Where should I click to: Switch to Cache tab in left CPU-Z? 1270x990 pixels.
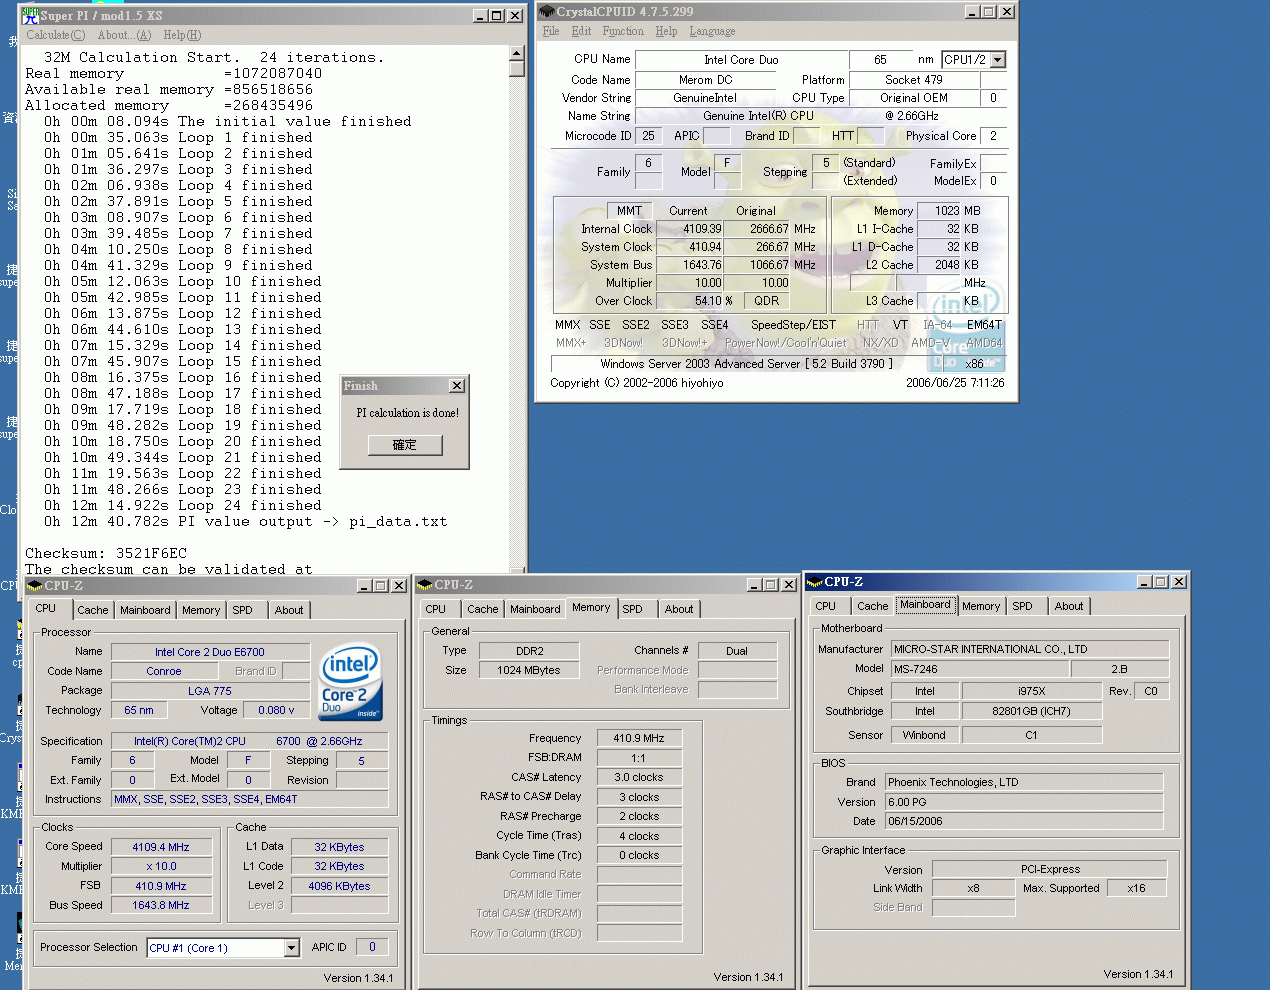pyautogui.click(x=93, y=610)
